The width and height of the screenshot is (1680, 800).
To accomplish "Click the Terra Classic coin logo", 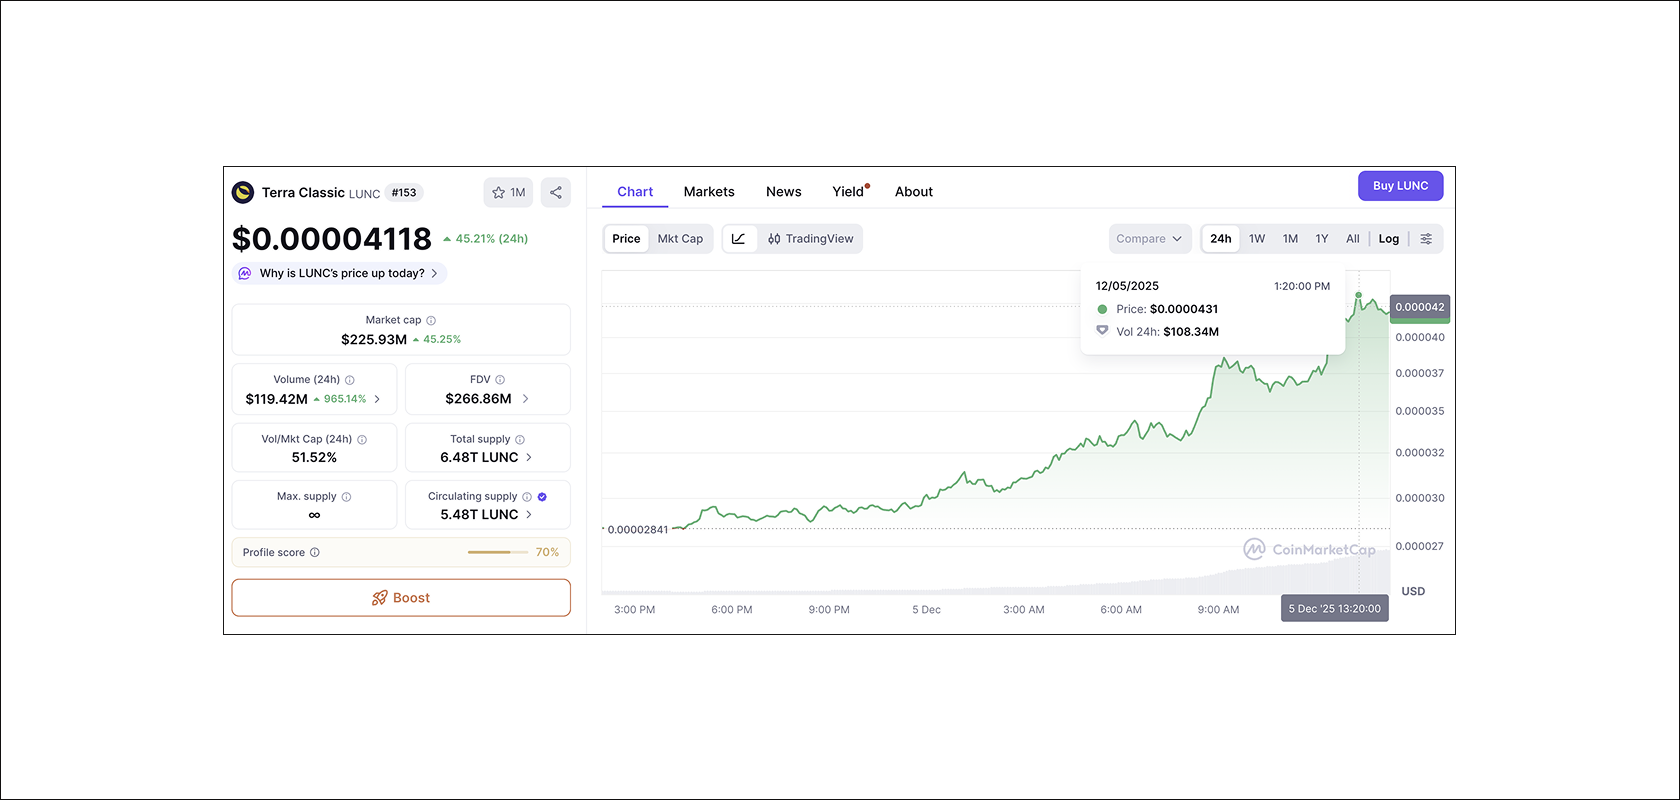I will coord(243,192).
